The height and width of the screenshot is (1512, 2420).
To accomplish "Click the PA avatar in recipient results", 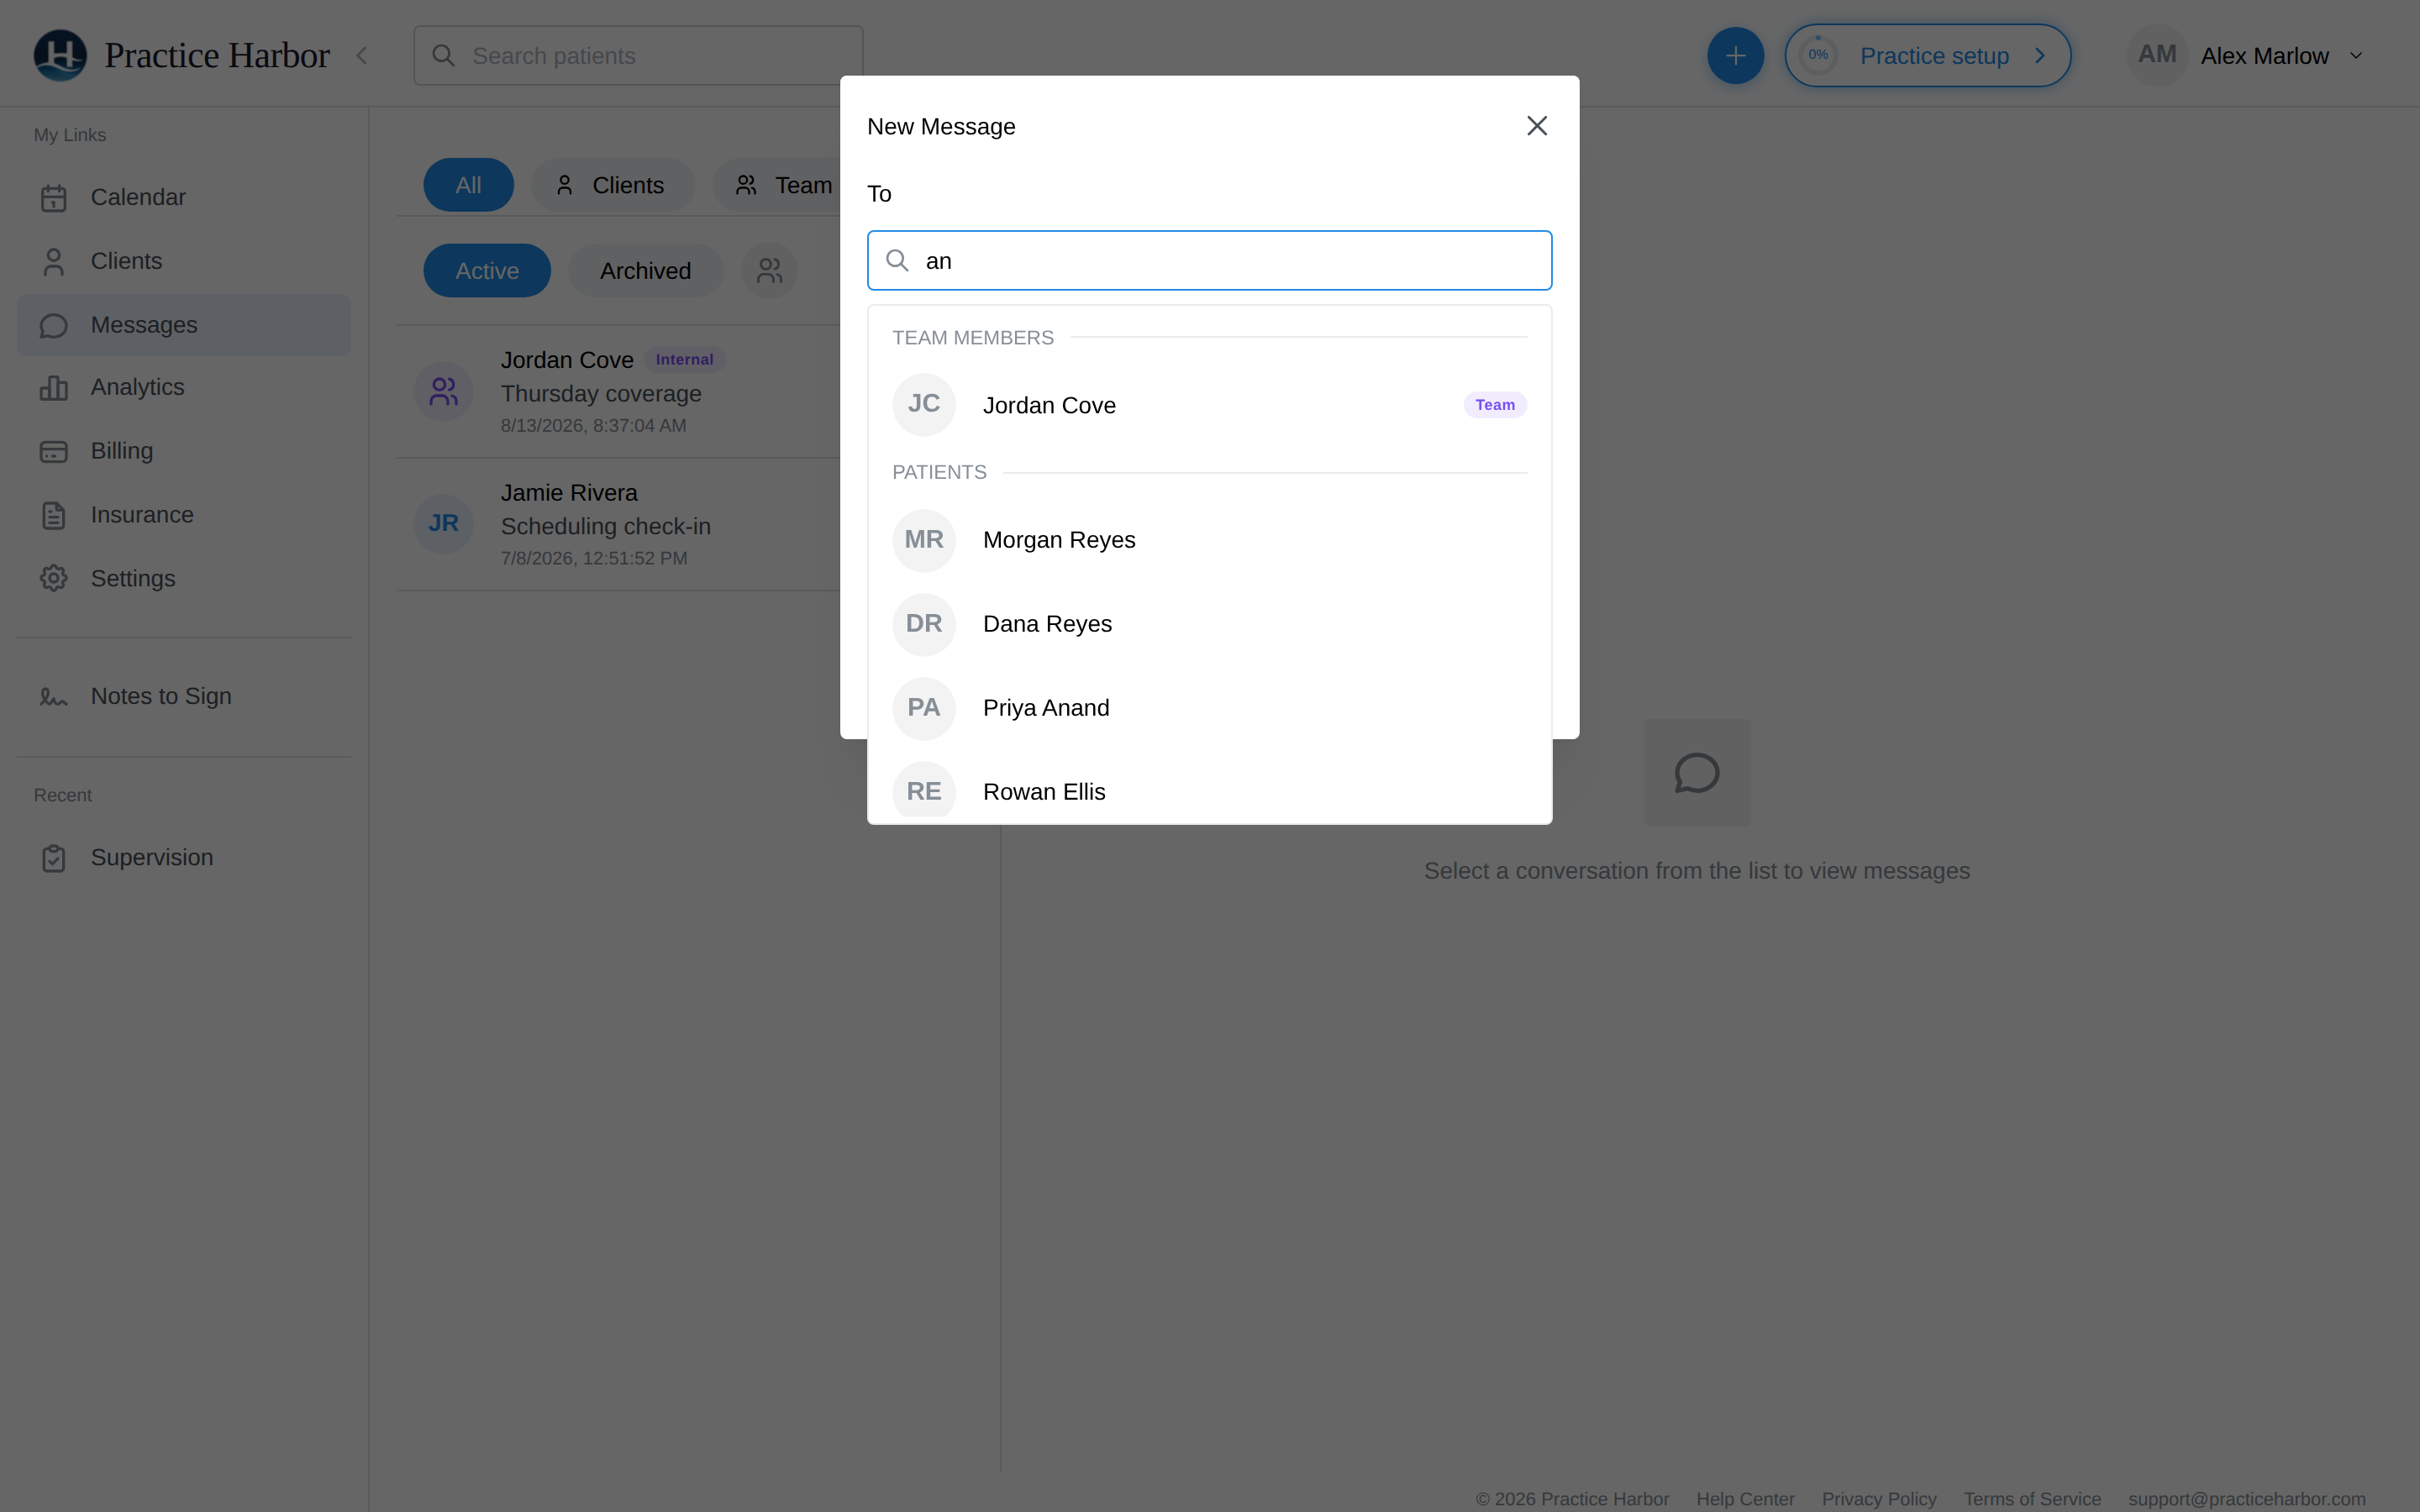I will pyautogui.click(x=923, y=708).
